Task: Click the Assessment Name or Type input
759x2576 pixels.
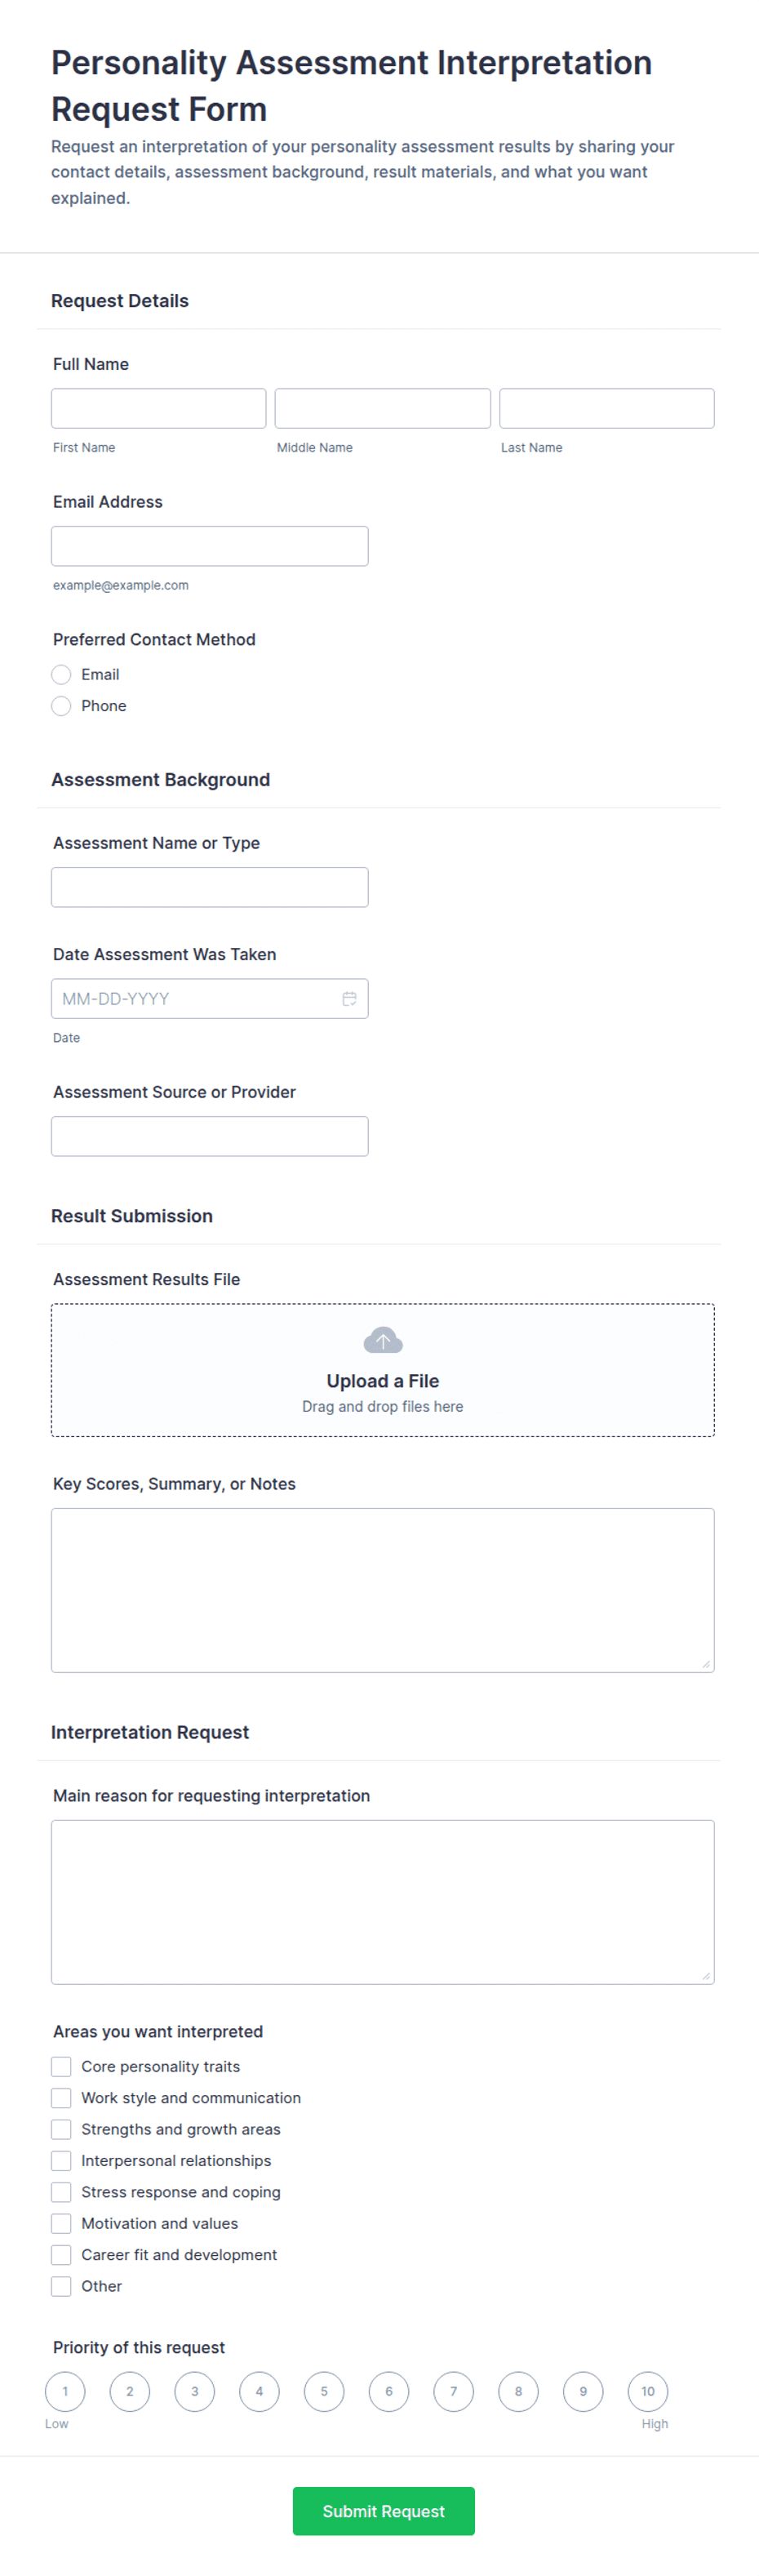Action: [210, 887]
